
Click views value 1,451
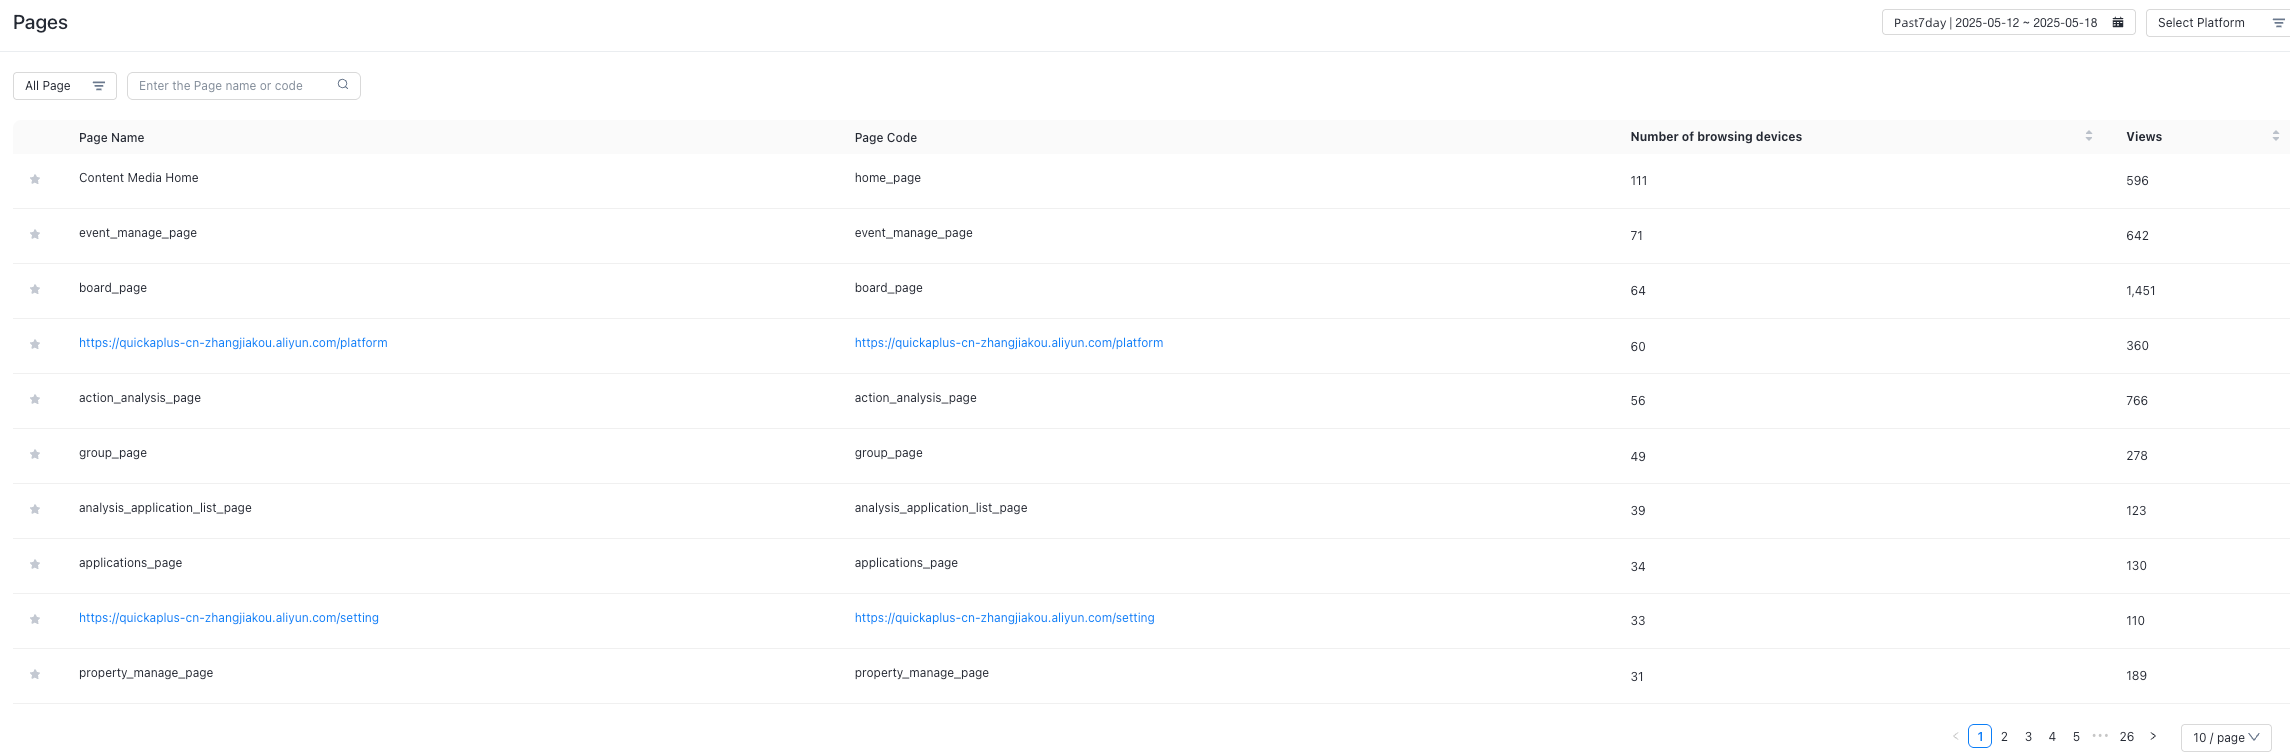[x=2141, y=291]
